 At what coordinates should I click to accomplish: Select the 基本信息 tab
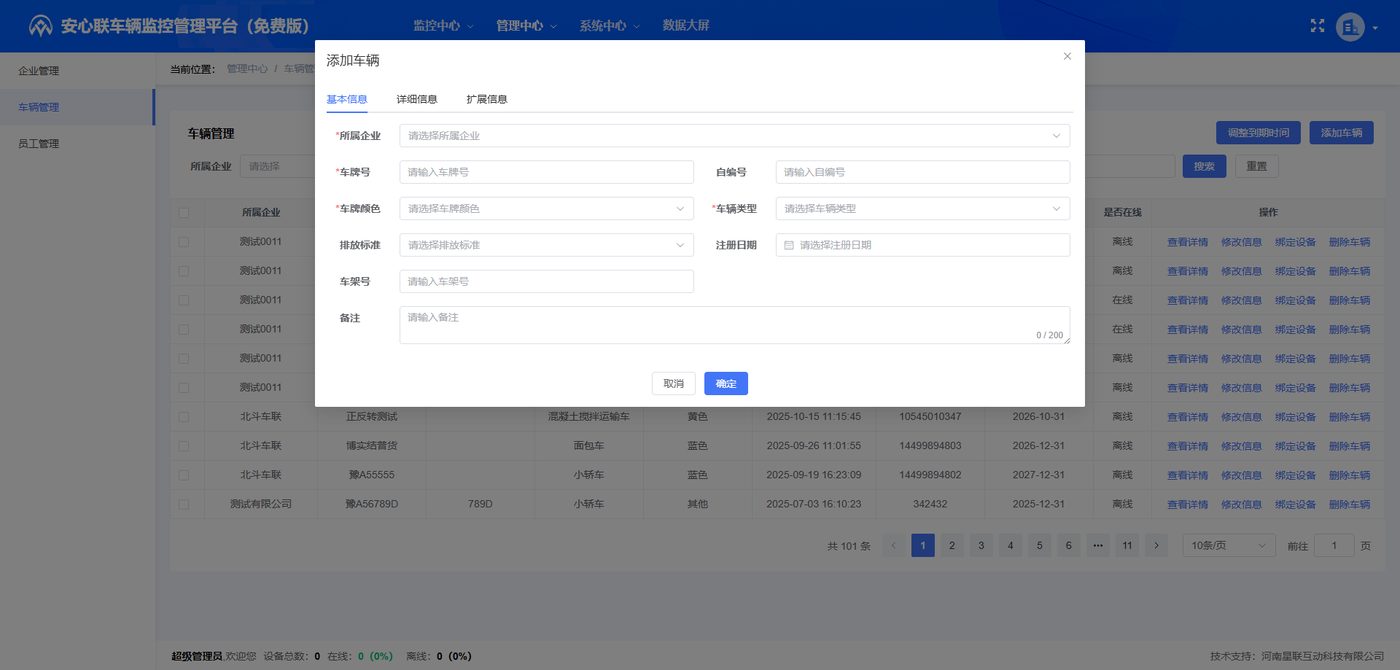coord(347,99)
